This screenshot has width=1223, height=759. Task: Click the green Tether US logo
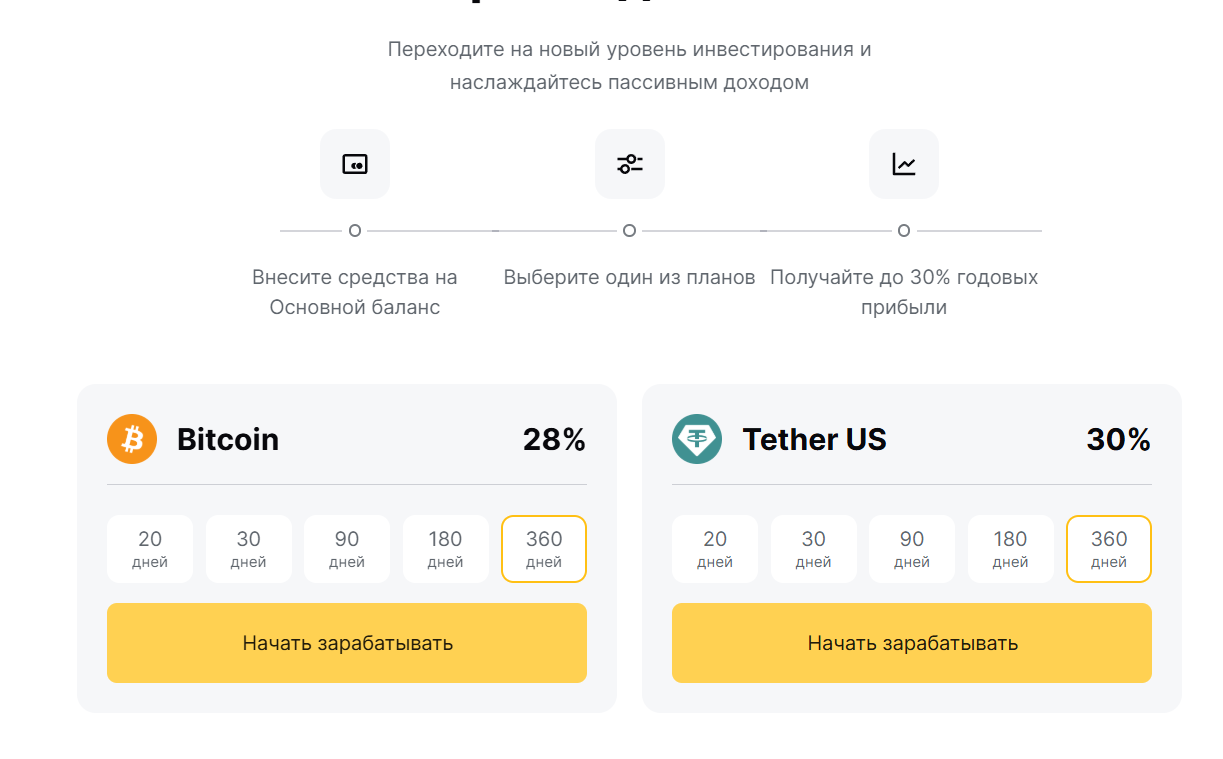point(697,439)
